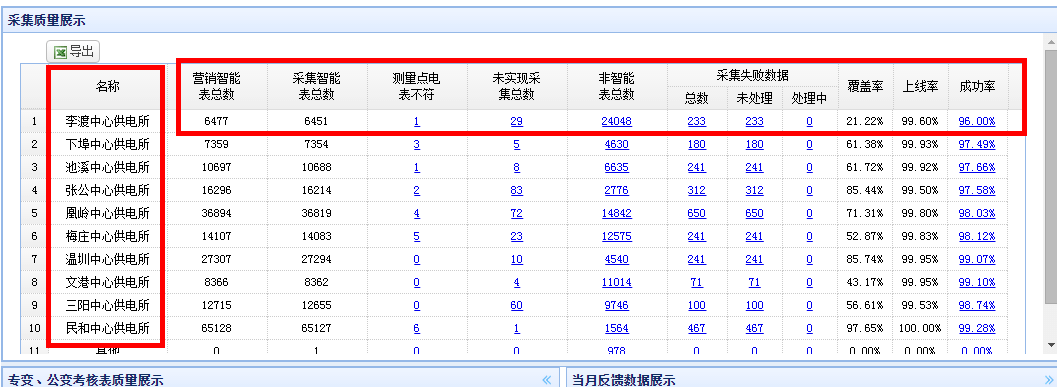Viewport: 1057px width, 387px height.
Task: Click 未实现采集总数 value 83 for 张公中心供电所
Action: click(x=516, y=190)
